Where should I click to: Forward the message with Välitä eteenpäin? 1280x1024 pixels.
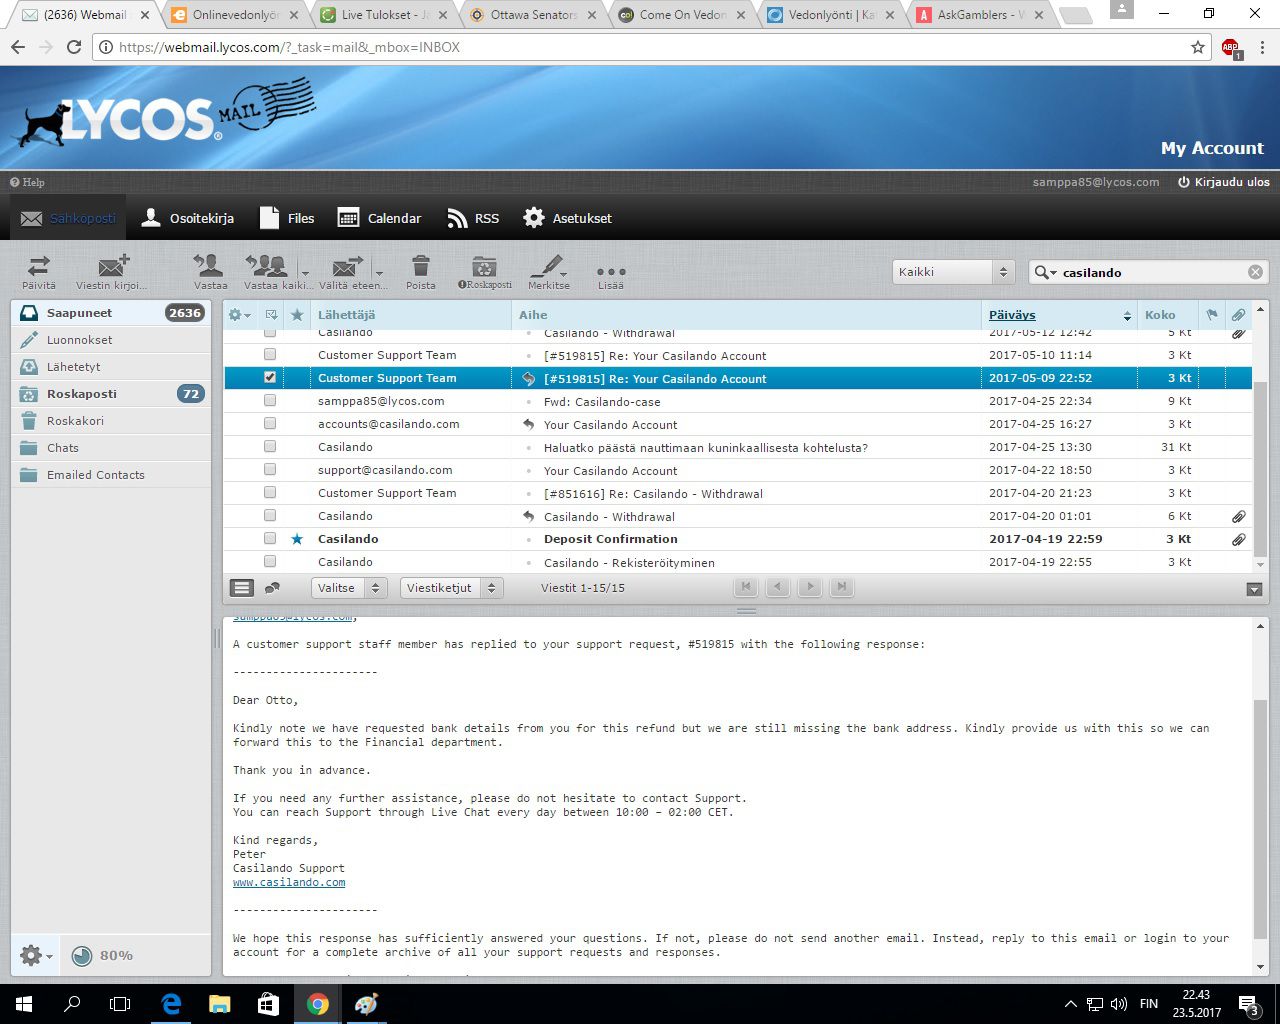(x=348, y=272)
